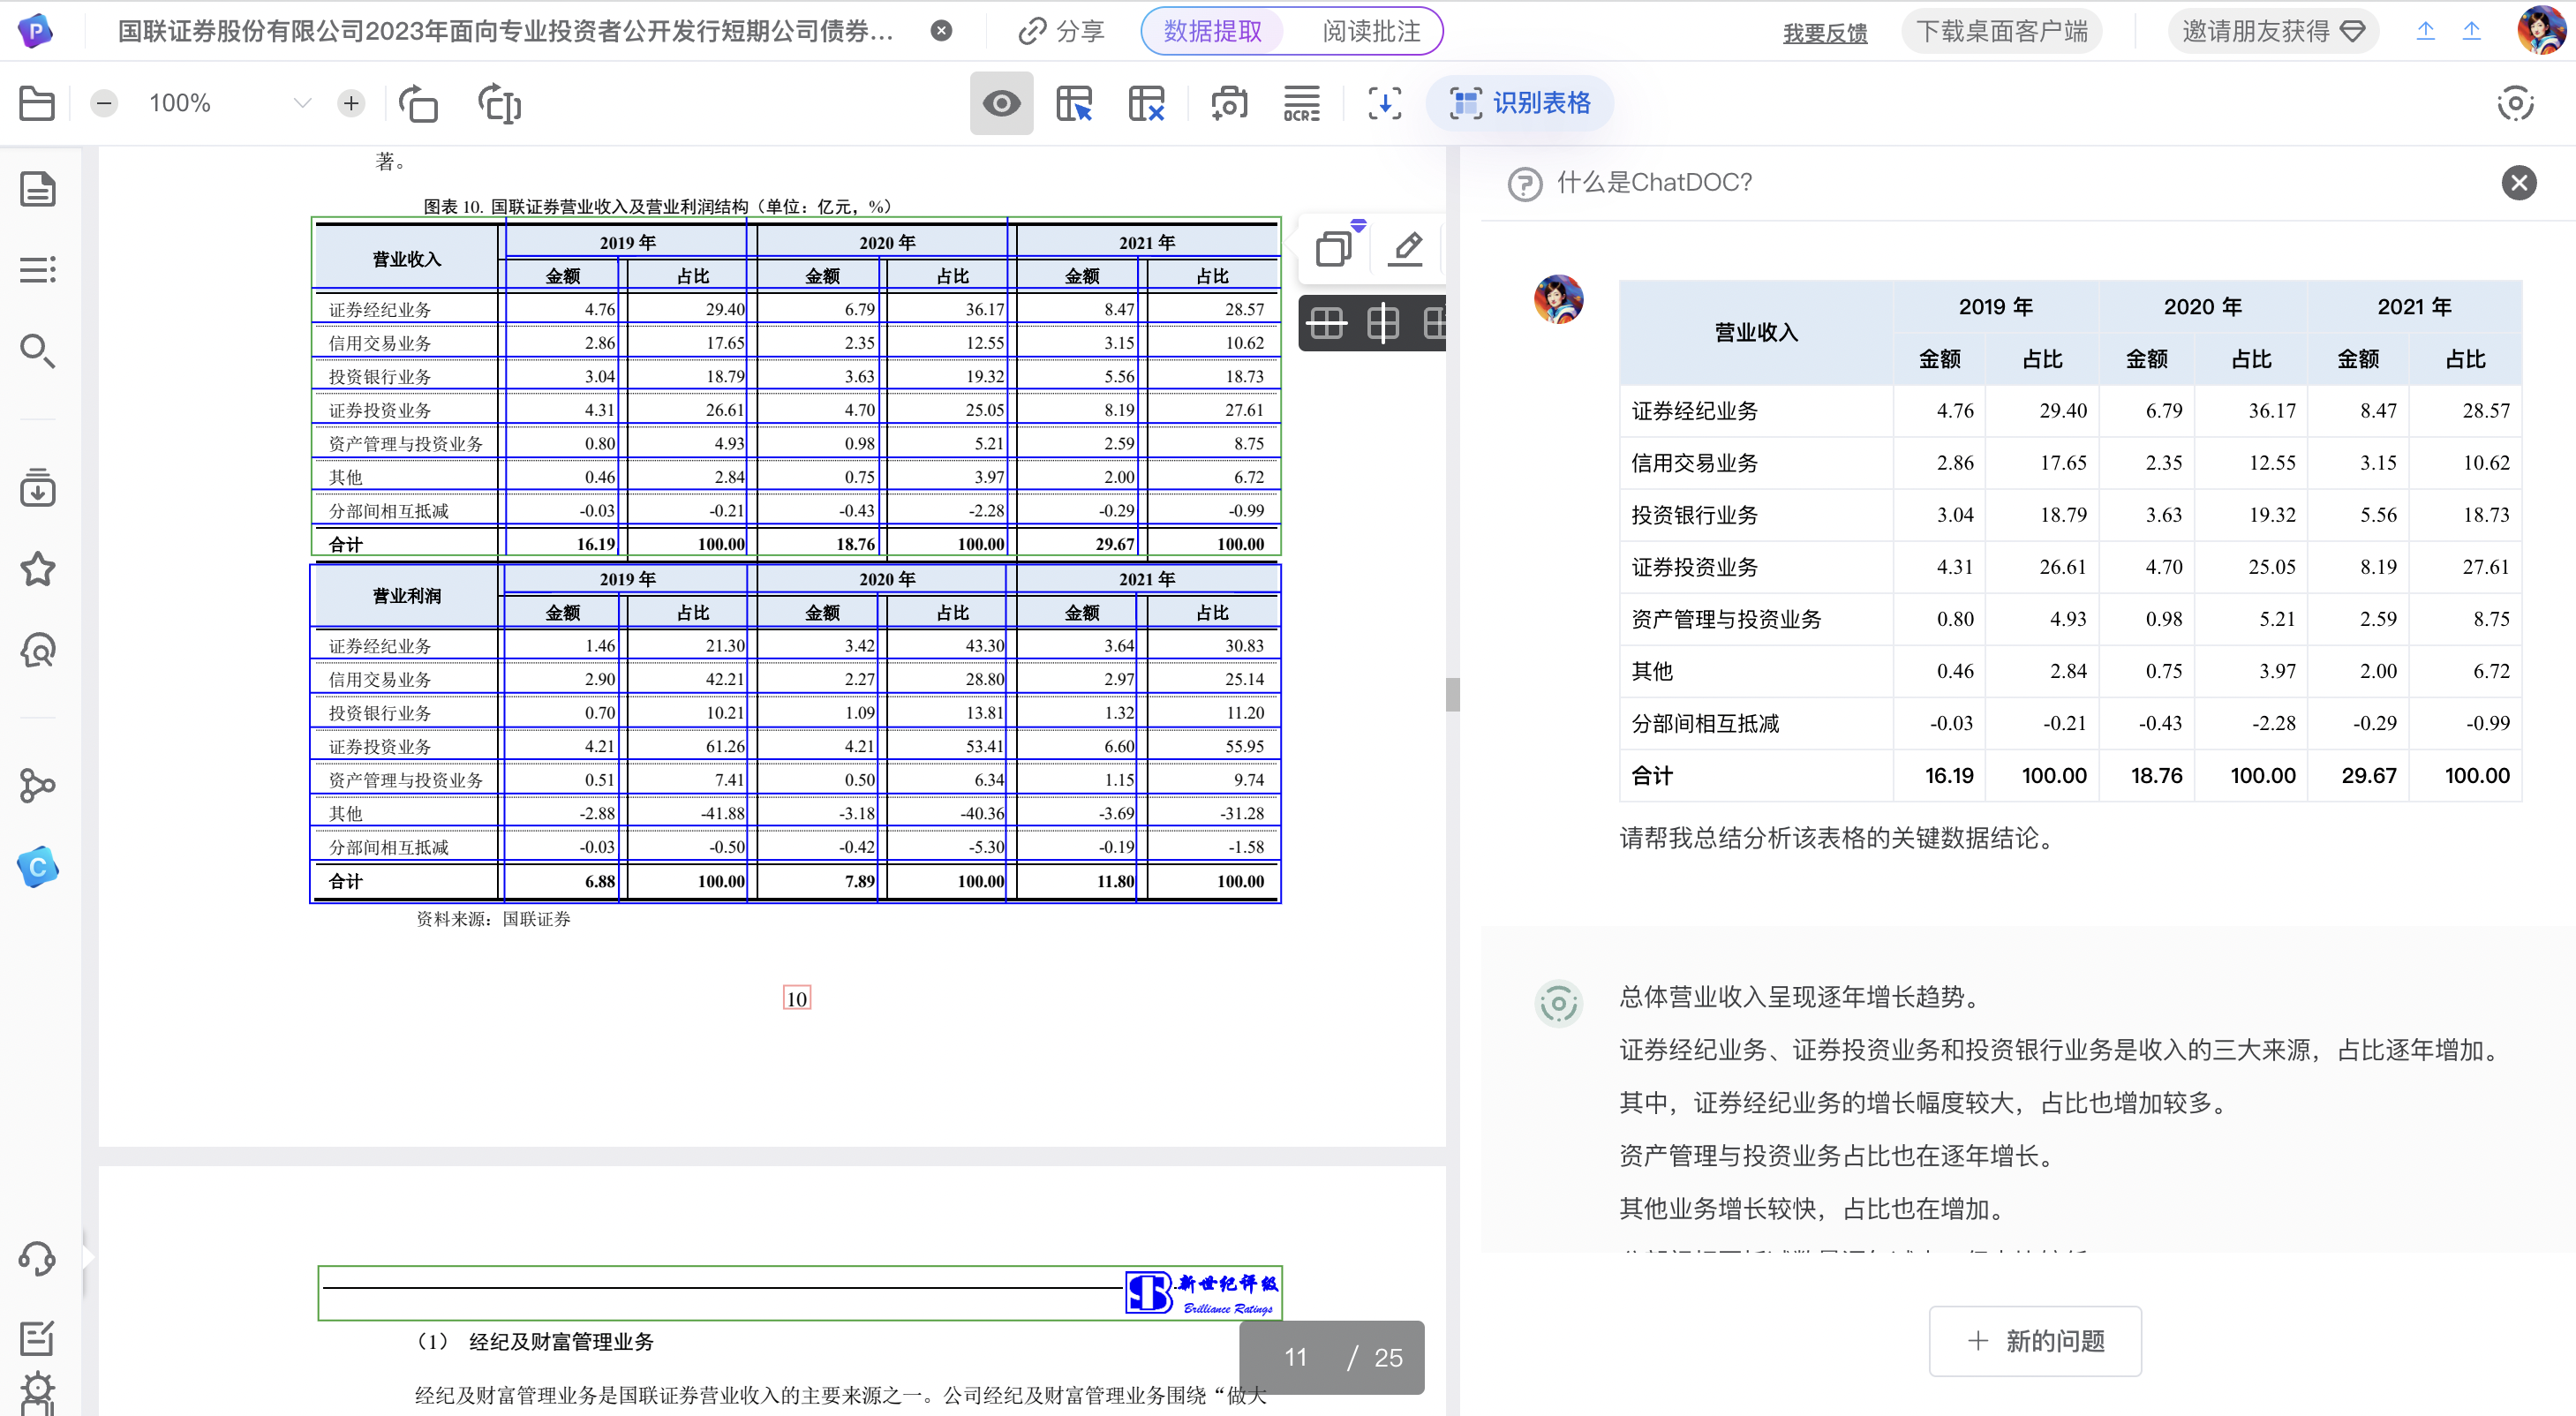Viewport: 2576px width, 1416px height.
Task: Click the 29.67 total cell in chat table
Action: click(x=2357, y=775)
